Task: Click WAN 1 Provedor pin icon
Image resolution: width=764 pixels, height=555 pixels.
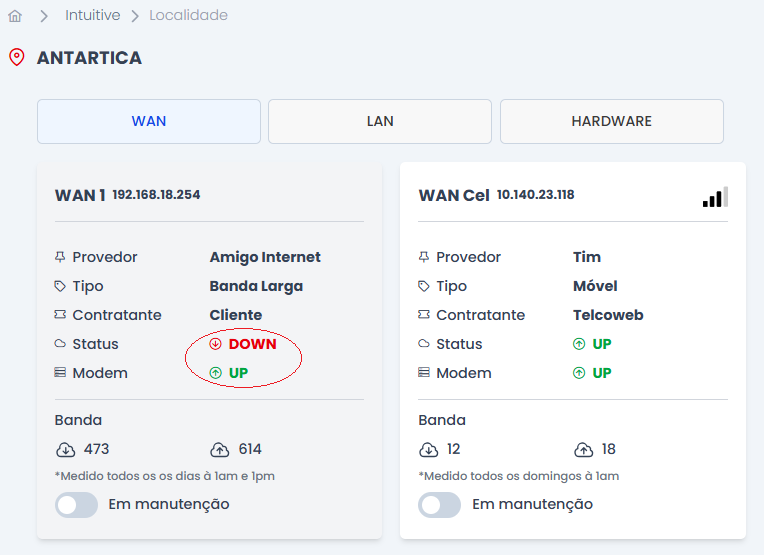Action: pyautogui.click(x=60, y=257)
